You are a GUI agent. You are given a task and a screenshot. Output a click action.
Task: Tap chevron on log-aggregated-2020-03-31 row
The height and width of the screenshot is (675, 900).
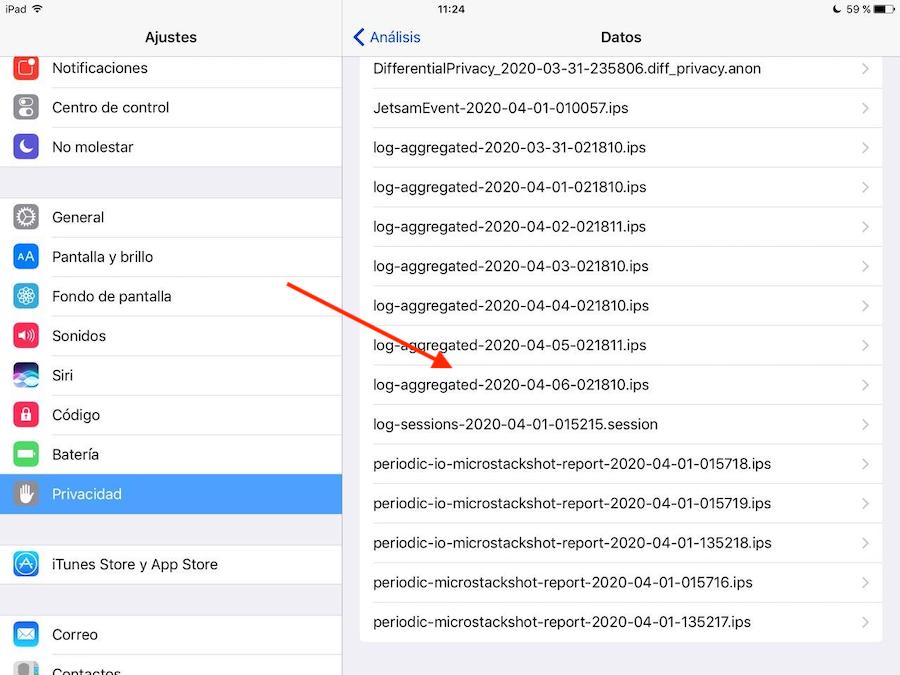[x=865, y=148]
